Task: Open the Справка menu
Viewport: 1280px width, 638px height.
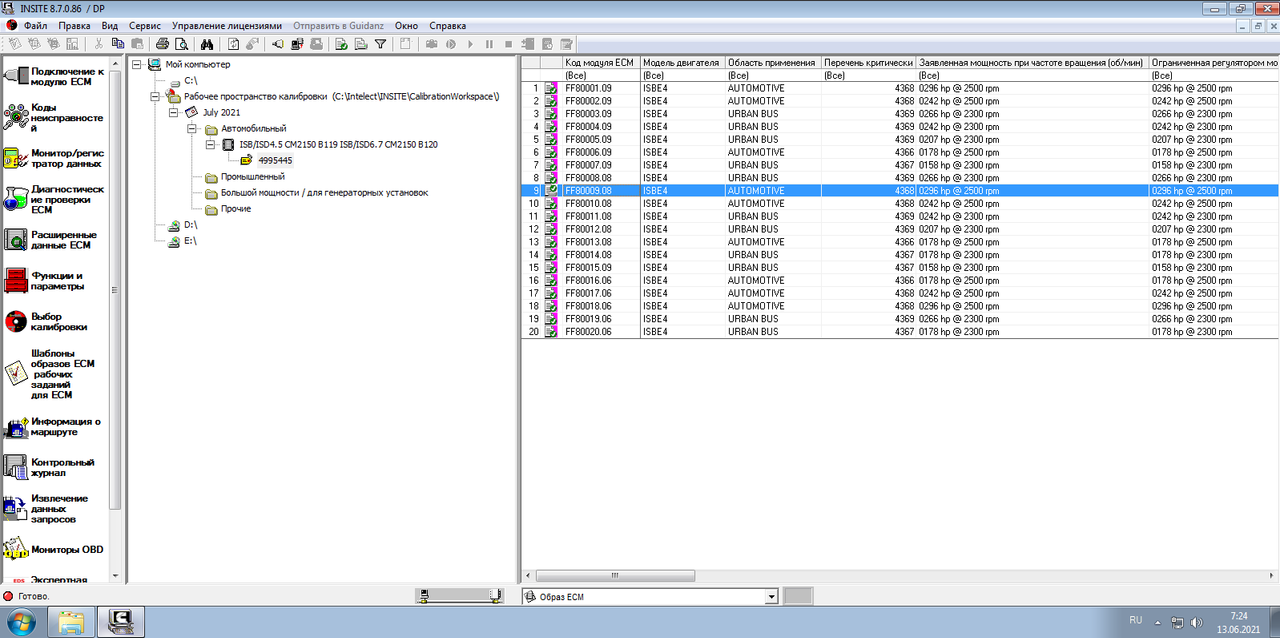Action: click(447, 25)
